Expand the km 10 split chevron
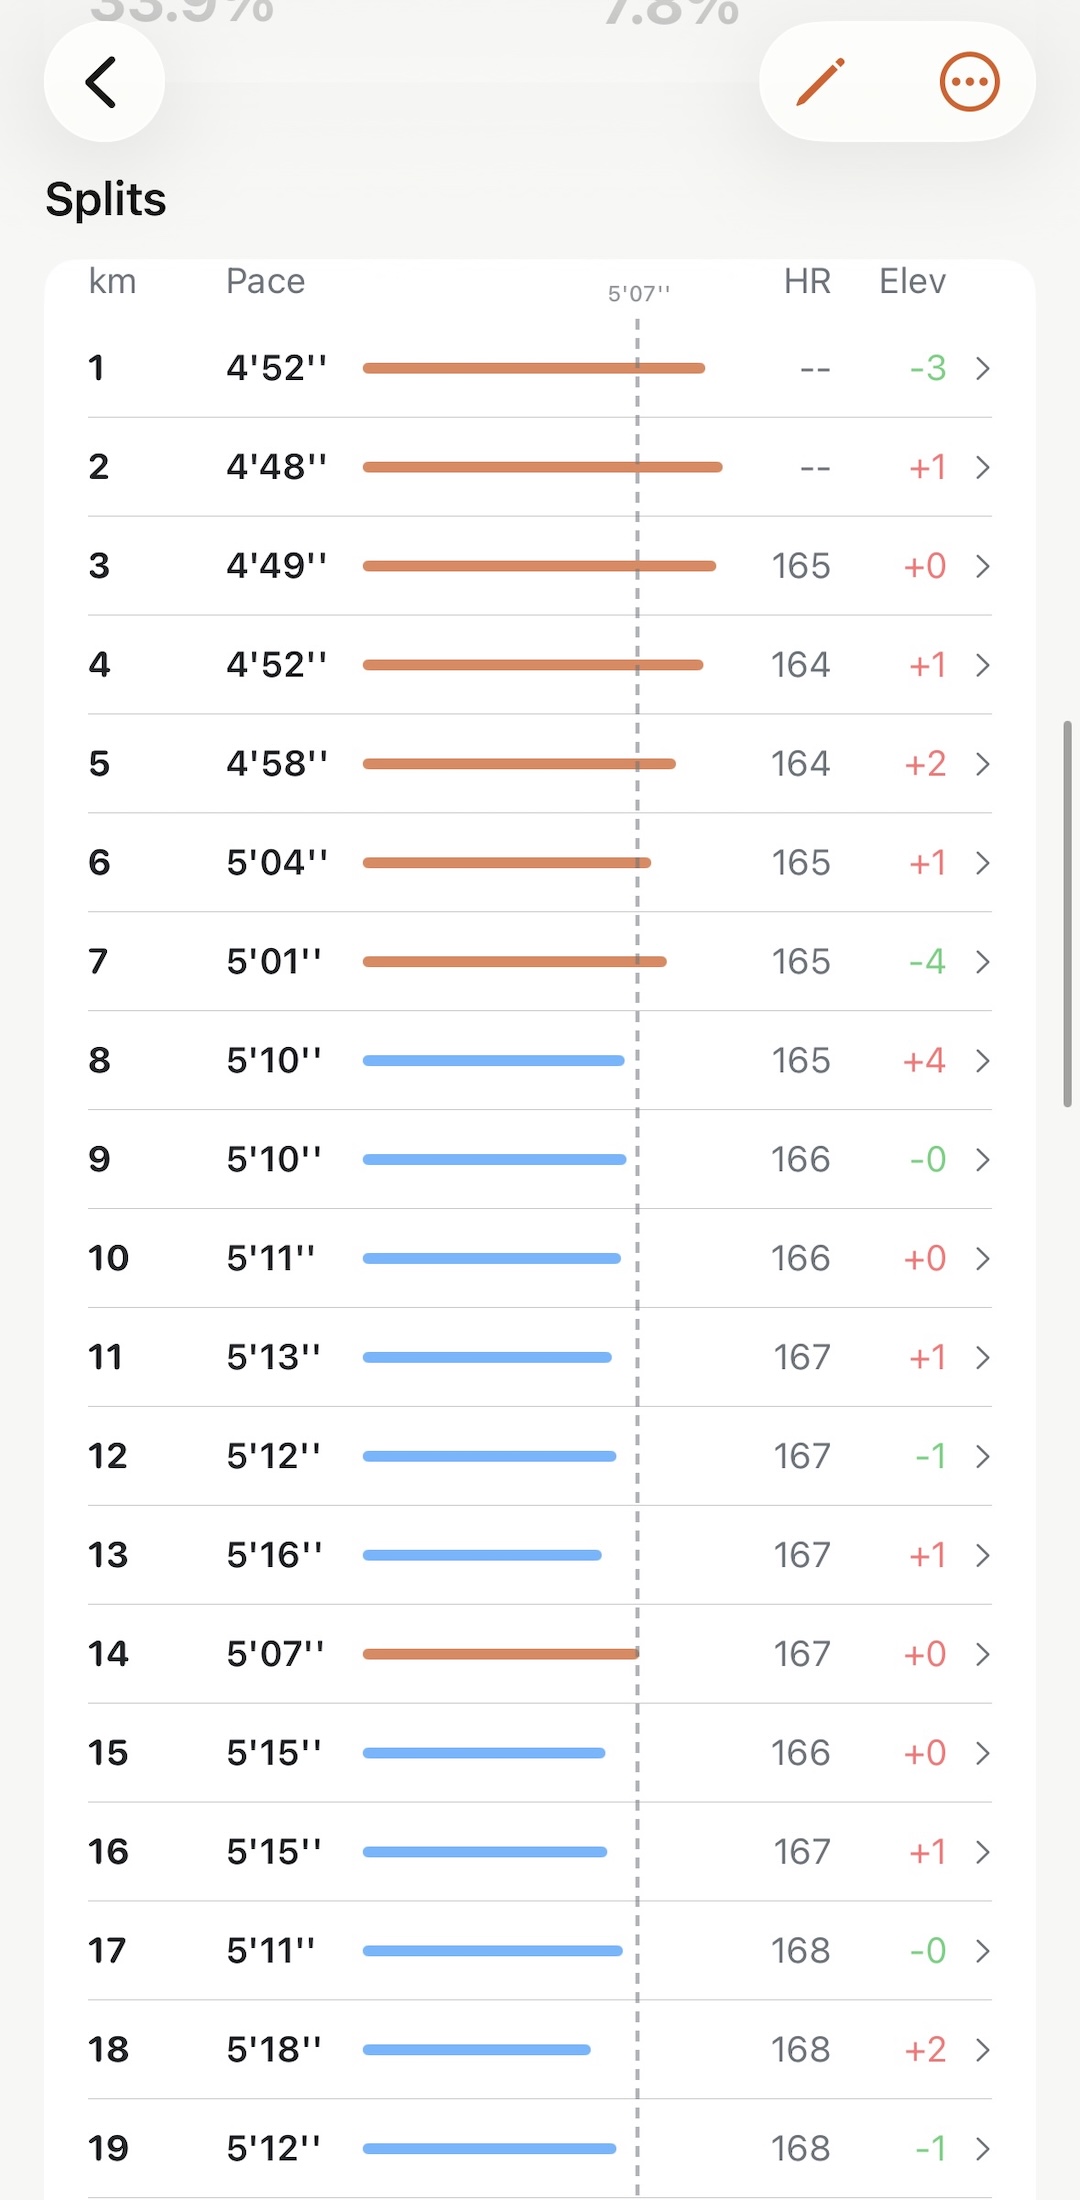The height and width of the screenshot is (2200, 1080). tap(982, 1259)
